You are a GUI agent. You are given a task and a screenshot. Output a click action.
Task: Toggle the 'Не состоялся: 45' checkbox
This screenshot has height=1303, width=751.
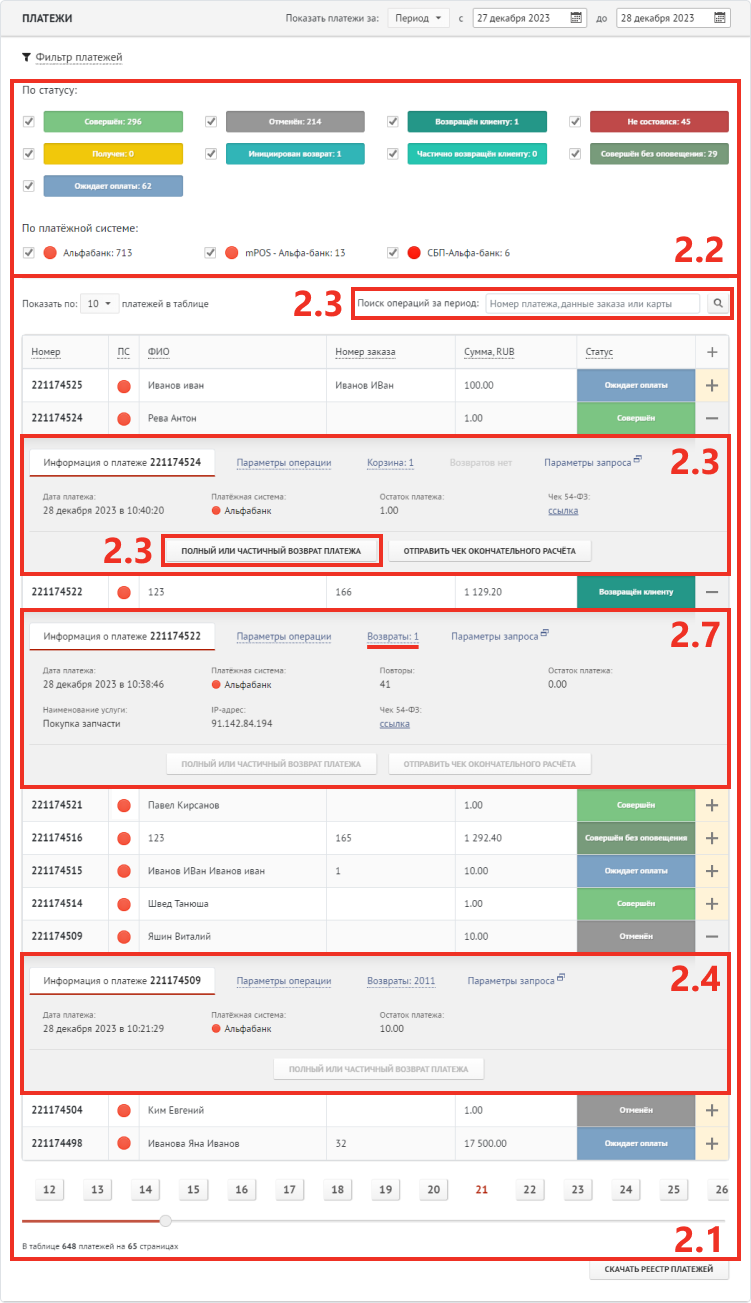pos(575,122)
